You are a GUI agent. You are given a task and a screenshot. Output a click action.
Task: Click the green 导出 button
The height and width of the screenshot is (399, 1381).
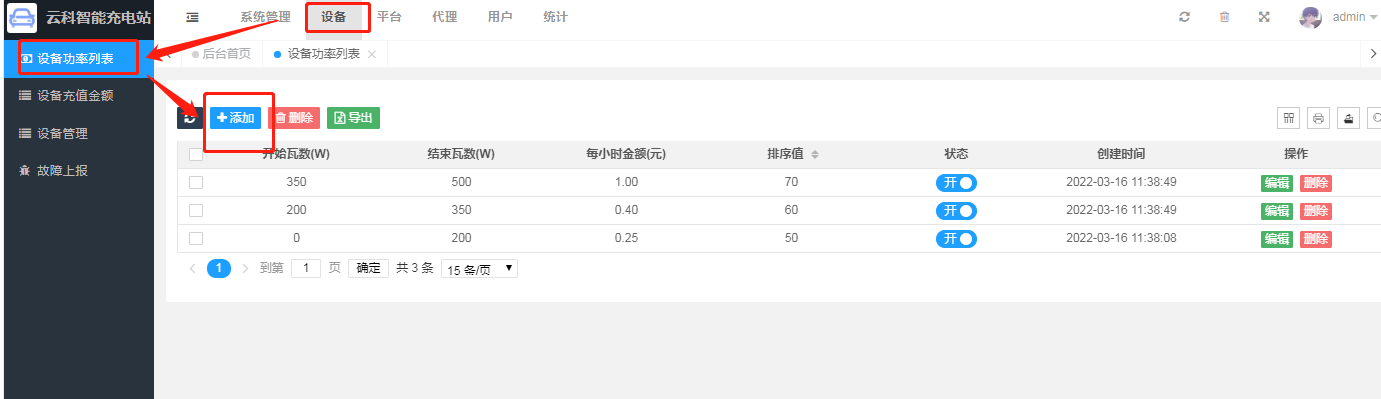point(353,118)
